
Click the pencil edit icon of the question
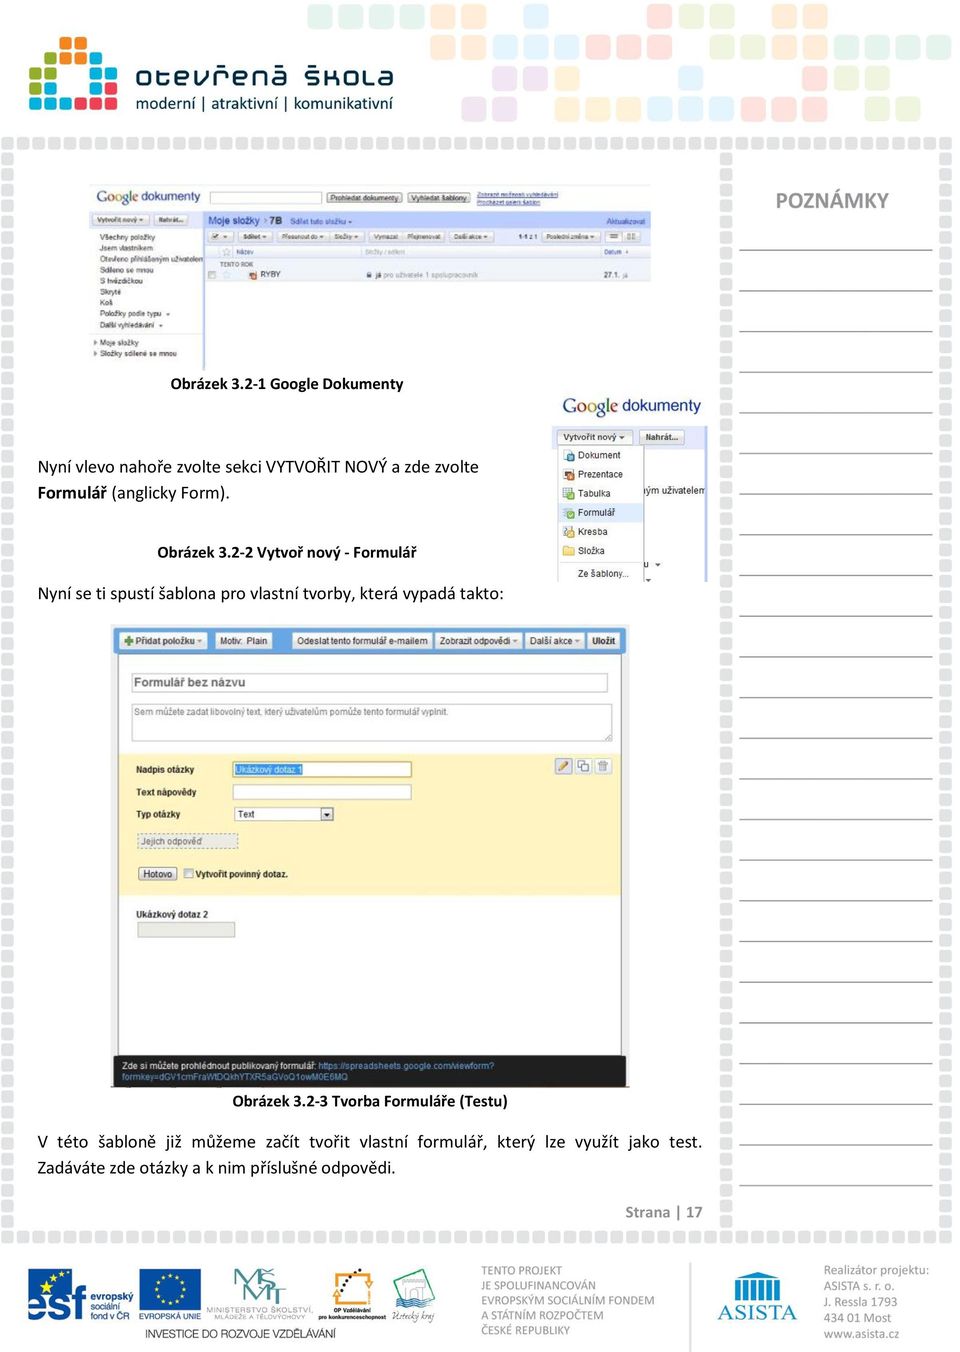[563, 766]
